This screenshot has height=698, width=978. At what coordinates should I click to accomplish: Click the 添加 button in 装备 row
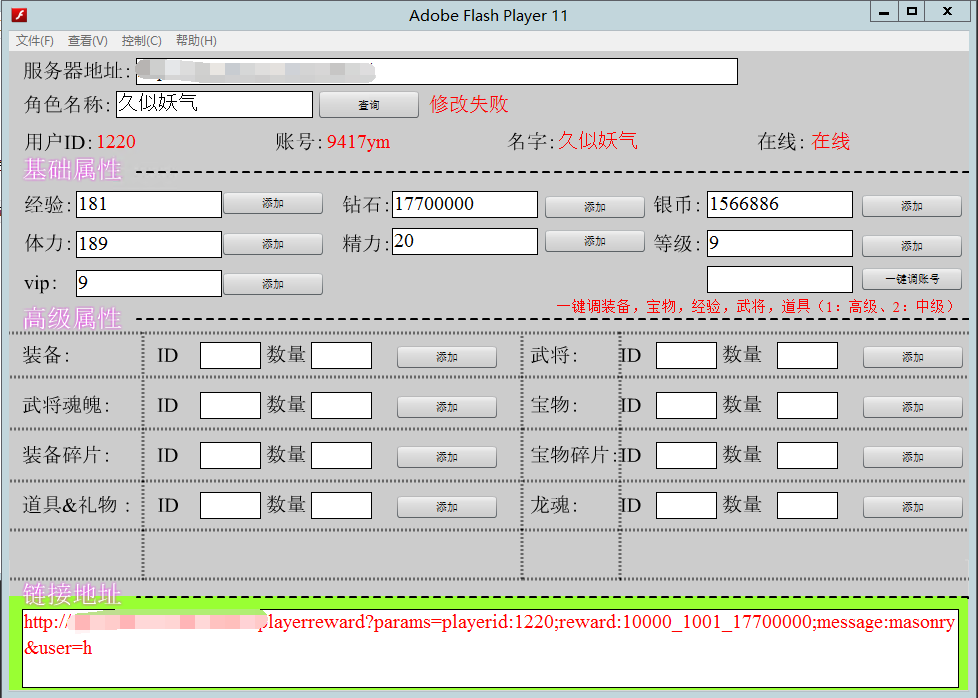[446, 357]
